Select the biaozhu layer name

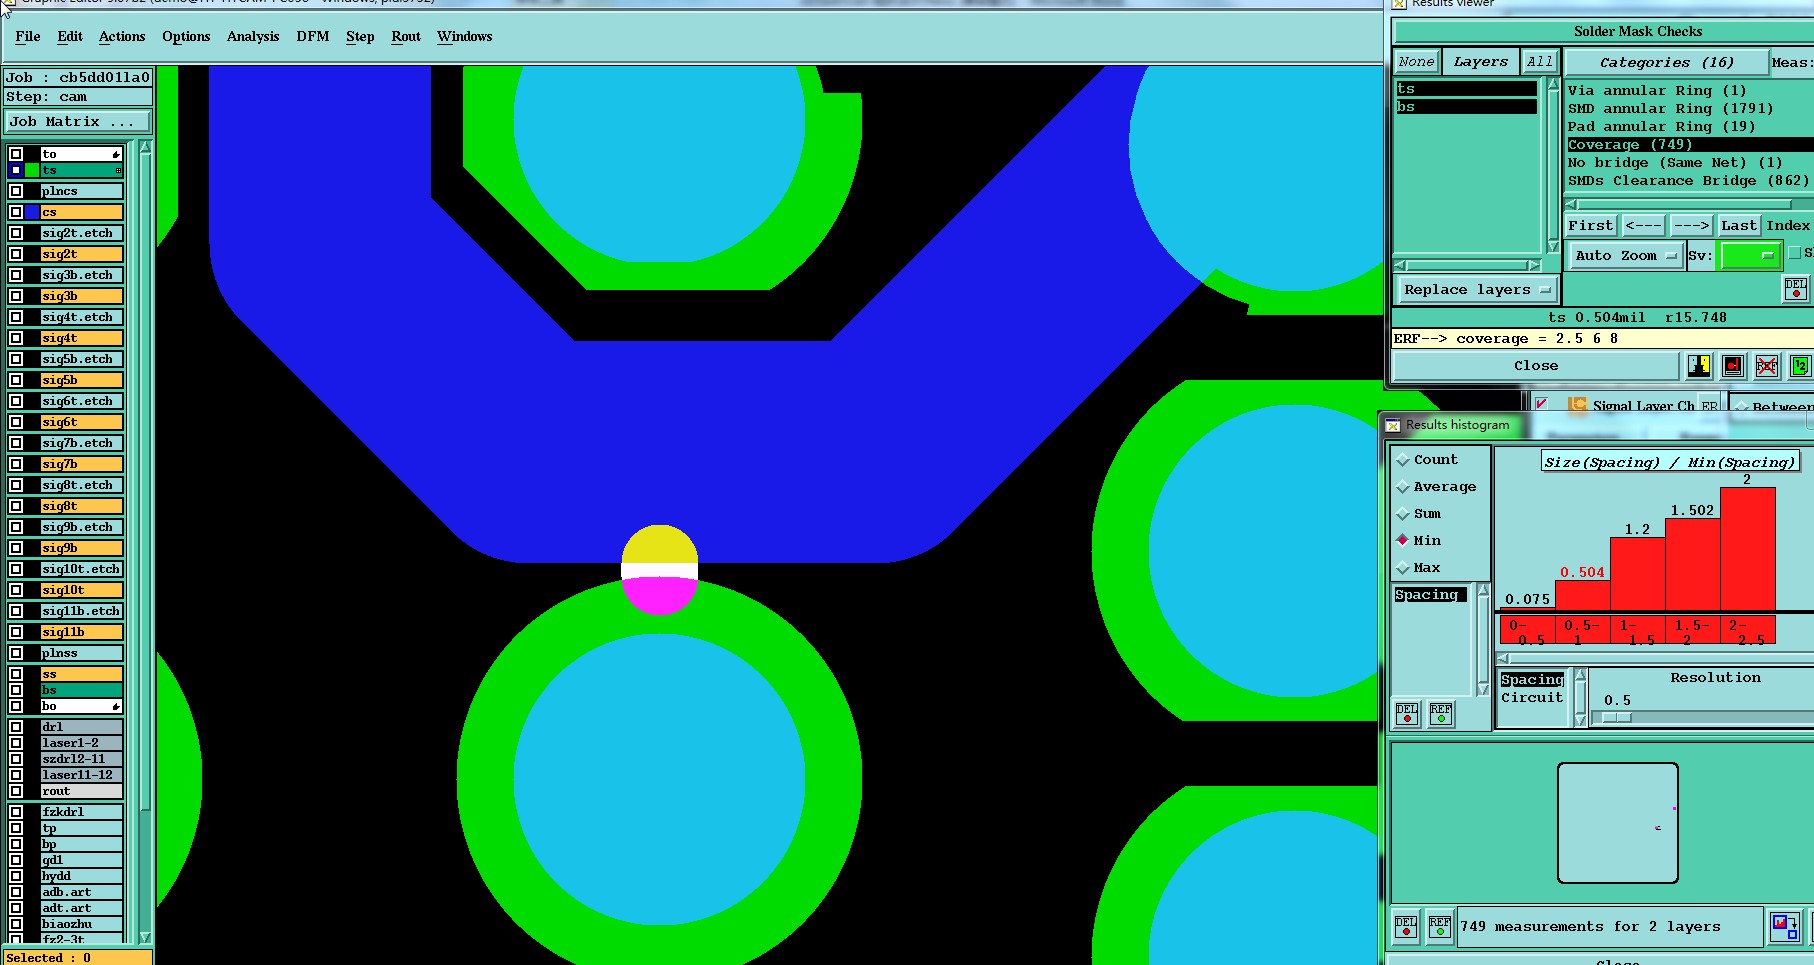pos(81,924)
